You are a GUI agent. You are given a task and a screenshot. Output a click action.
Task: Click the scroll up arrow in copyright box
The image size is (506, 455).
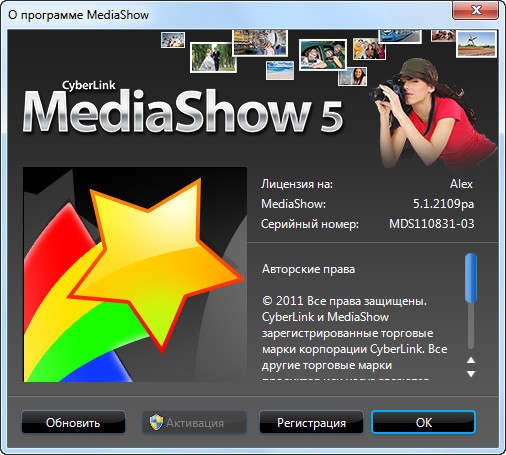(471, 360)
